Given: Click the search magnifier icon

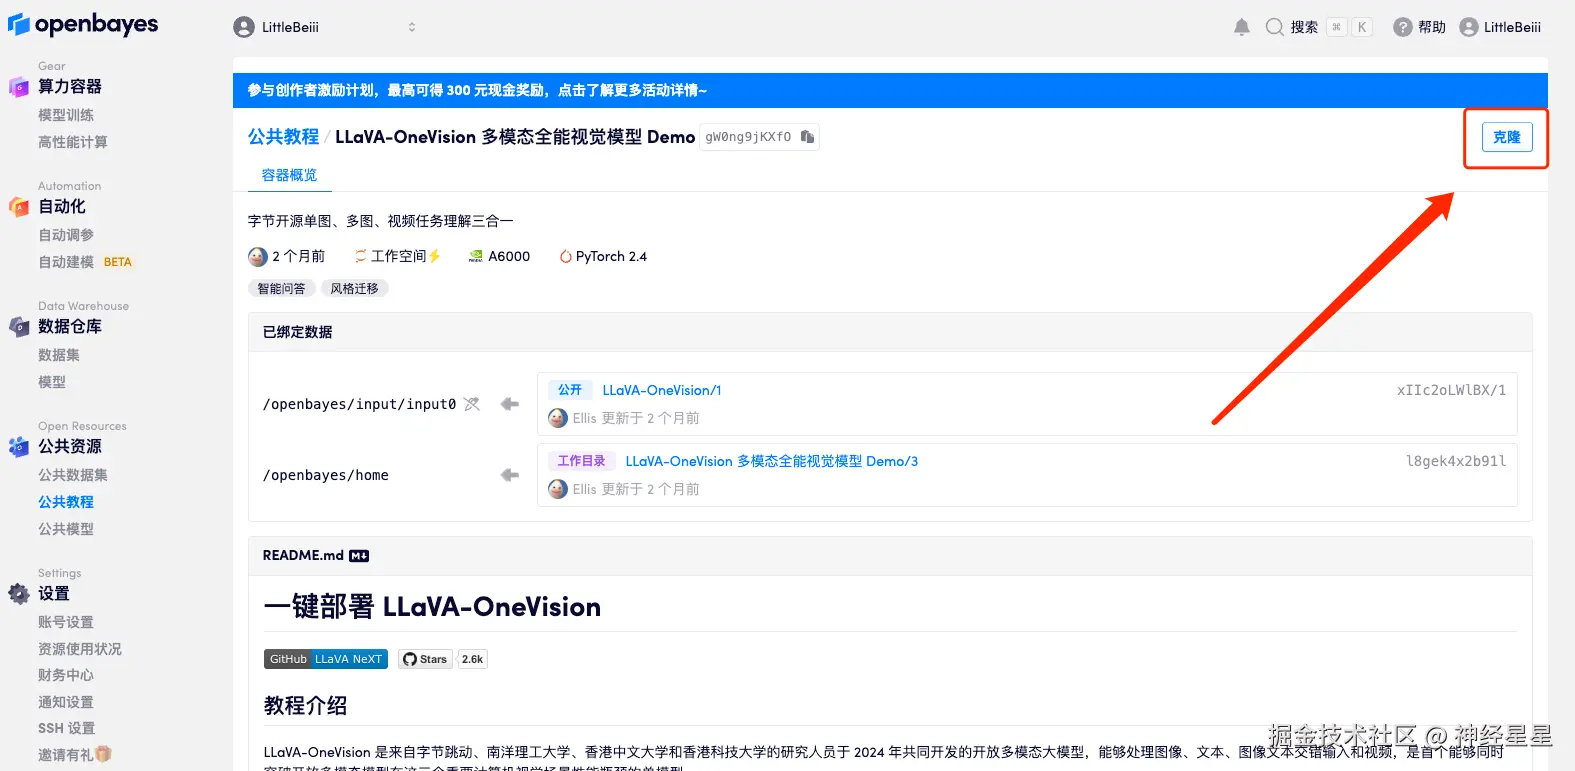Looking at the screenshot, I should click(x=1274, y=27).
